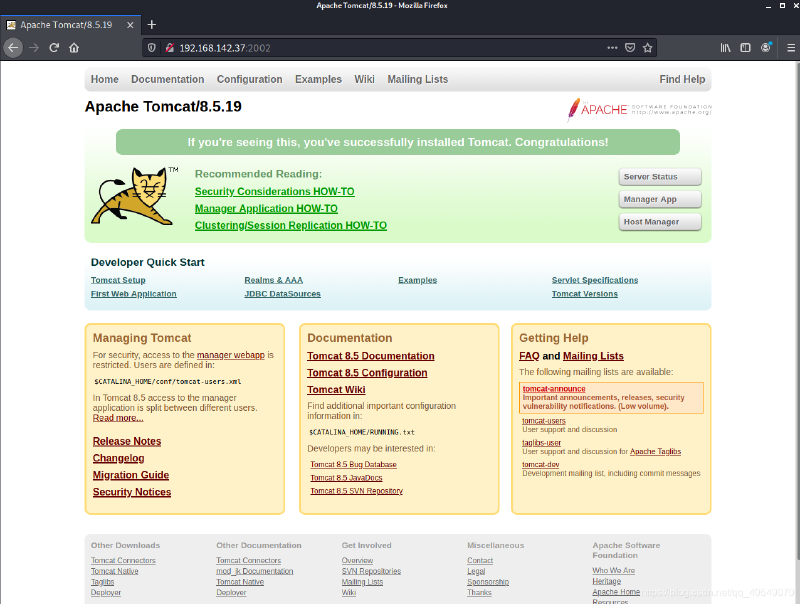Select the Apache Tomcat/8.5.19 browser tab
Screen dimensions: 800x604
pos(70,25)
